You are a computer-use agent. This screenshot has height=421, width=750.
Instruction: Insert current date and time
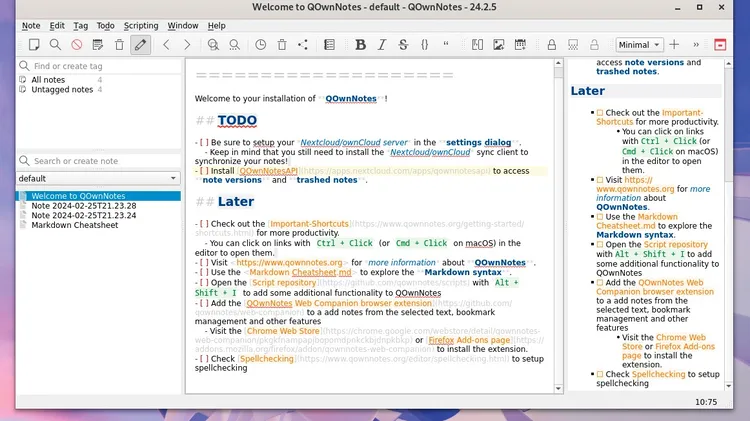[520, 45]
